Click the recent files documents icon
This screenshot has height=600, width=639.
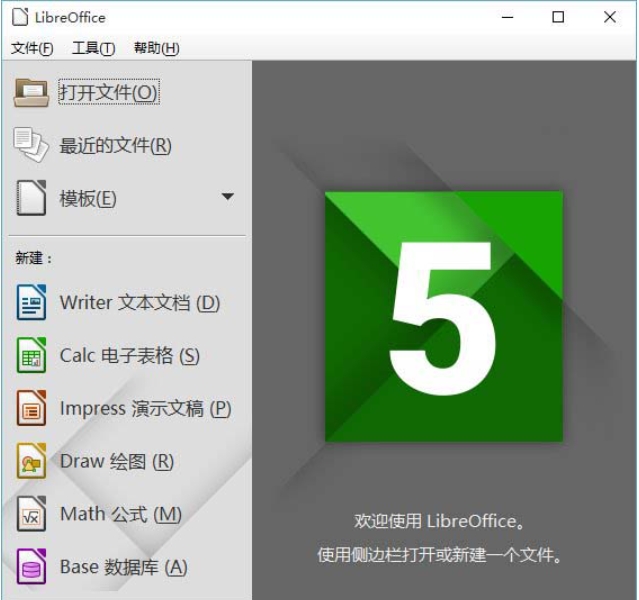[31, 145]
